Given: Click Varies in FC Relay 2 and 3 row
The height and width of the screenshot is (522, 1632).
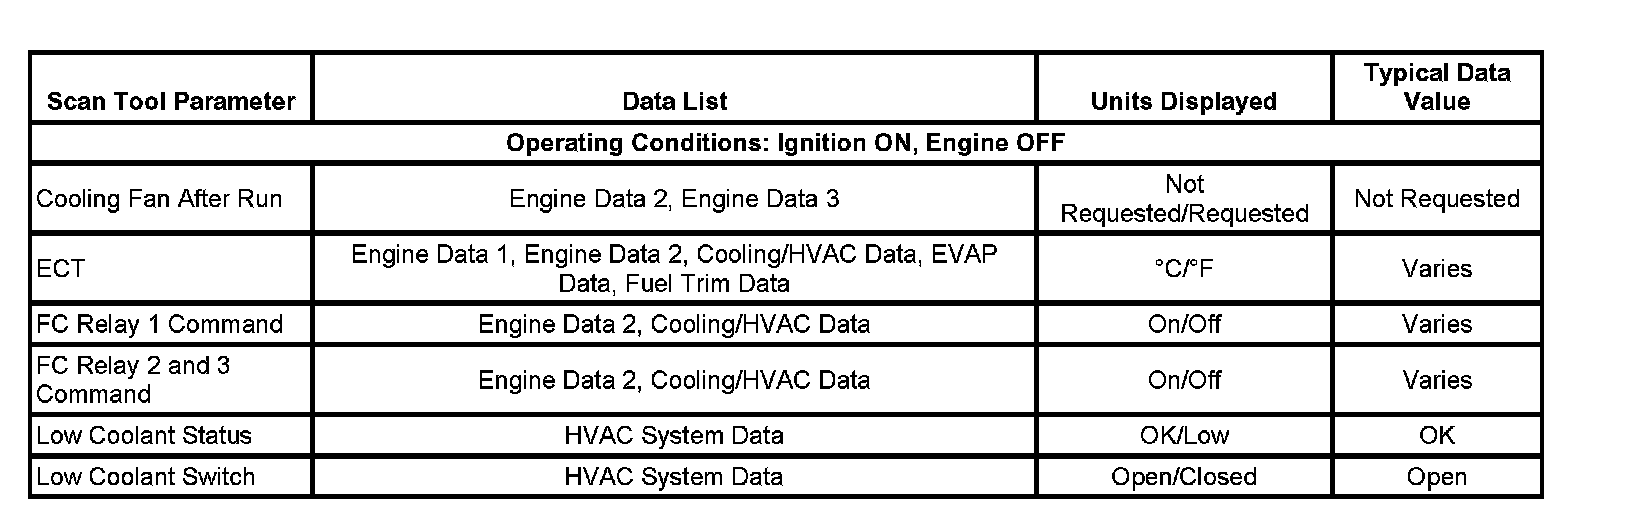Looking at the screenshot, I should click(1436, 380).
